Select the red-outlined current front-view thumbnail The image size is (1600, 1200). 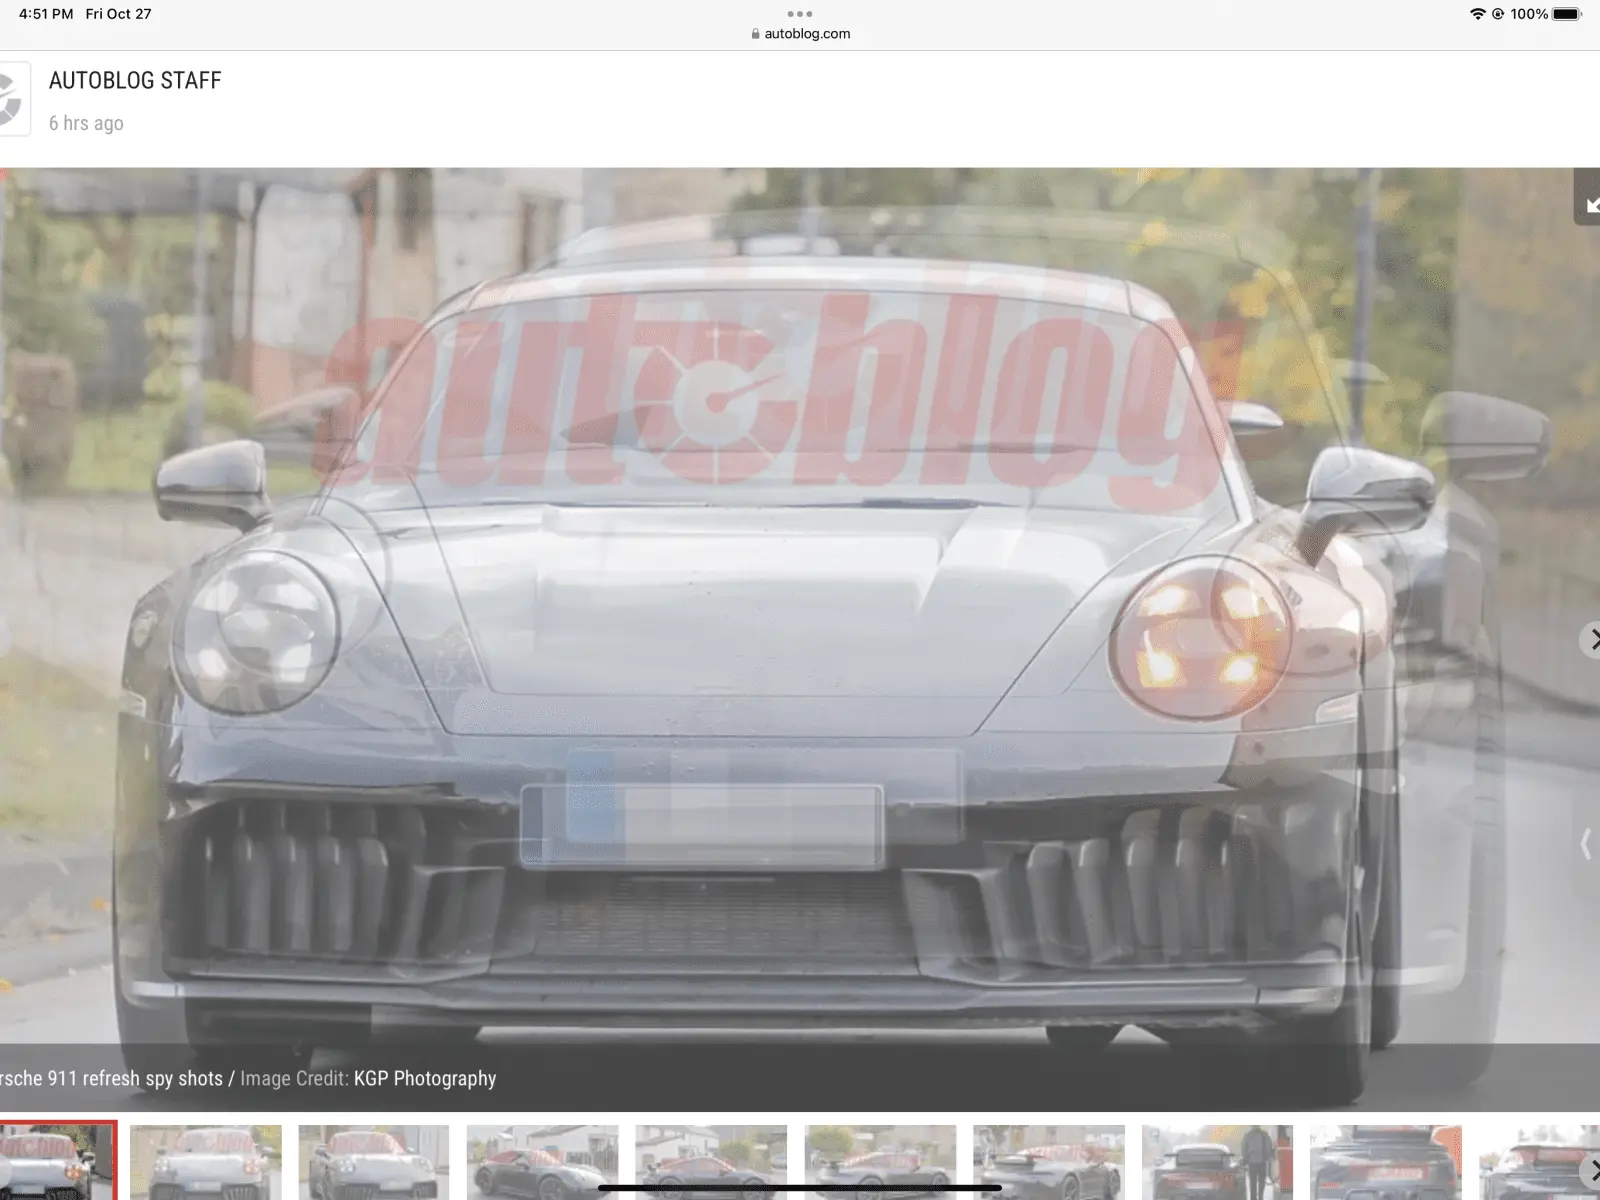tap(58, 1161)
